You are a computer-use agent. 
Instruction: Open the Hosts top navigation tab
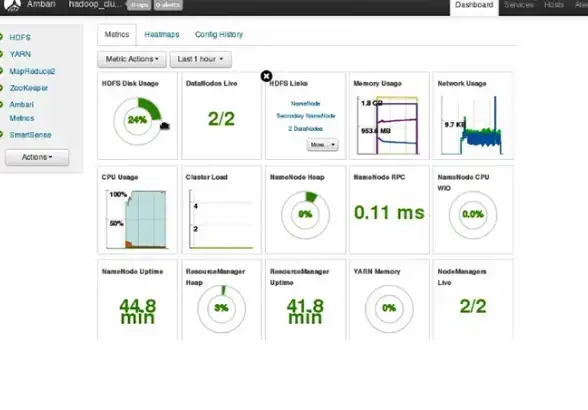(554, 5)
